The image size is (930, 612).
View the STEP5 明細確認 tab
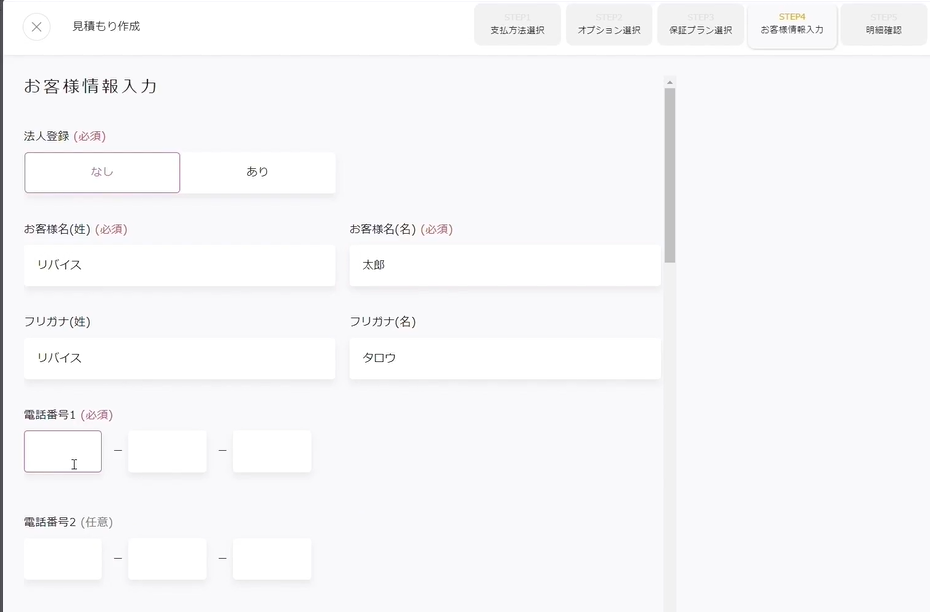(x=883, y=24)
